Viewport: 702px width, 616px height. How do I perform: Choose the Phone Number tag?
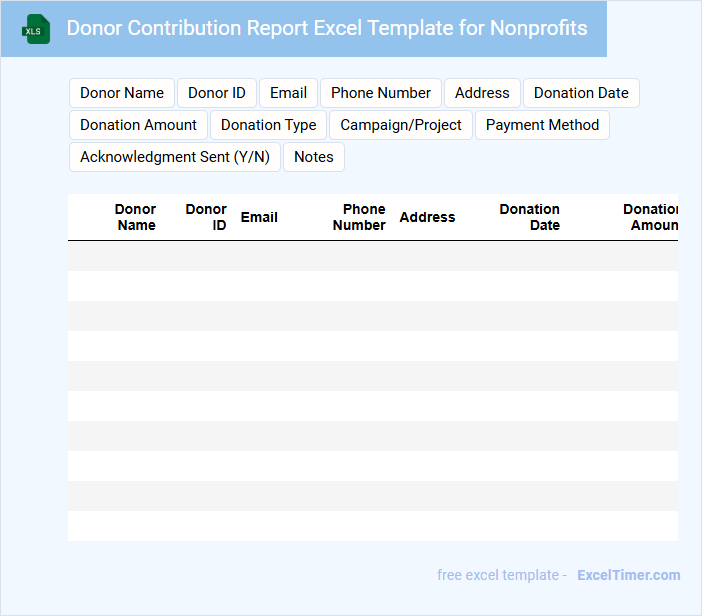(x=381, y=93)
